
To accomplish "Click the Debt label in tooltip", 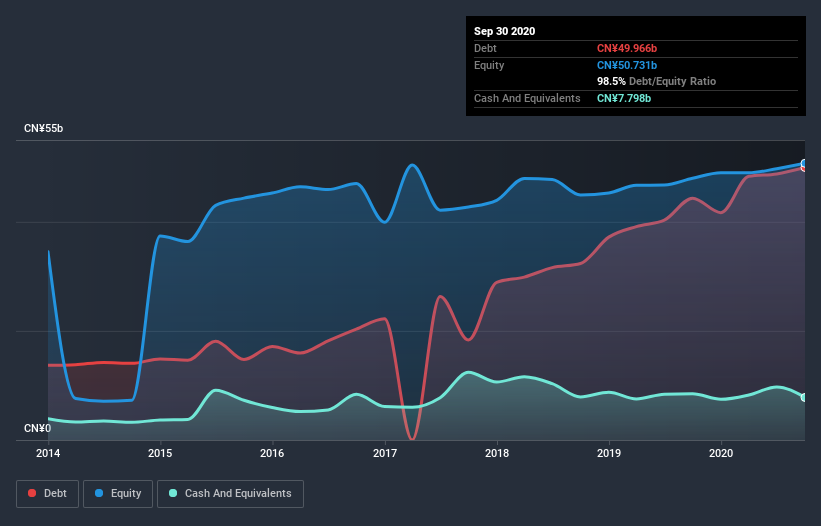I will (x=485, y=48).
